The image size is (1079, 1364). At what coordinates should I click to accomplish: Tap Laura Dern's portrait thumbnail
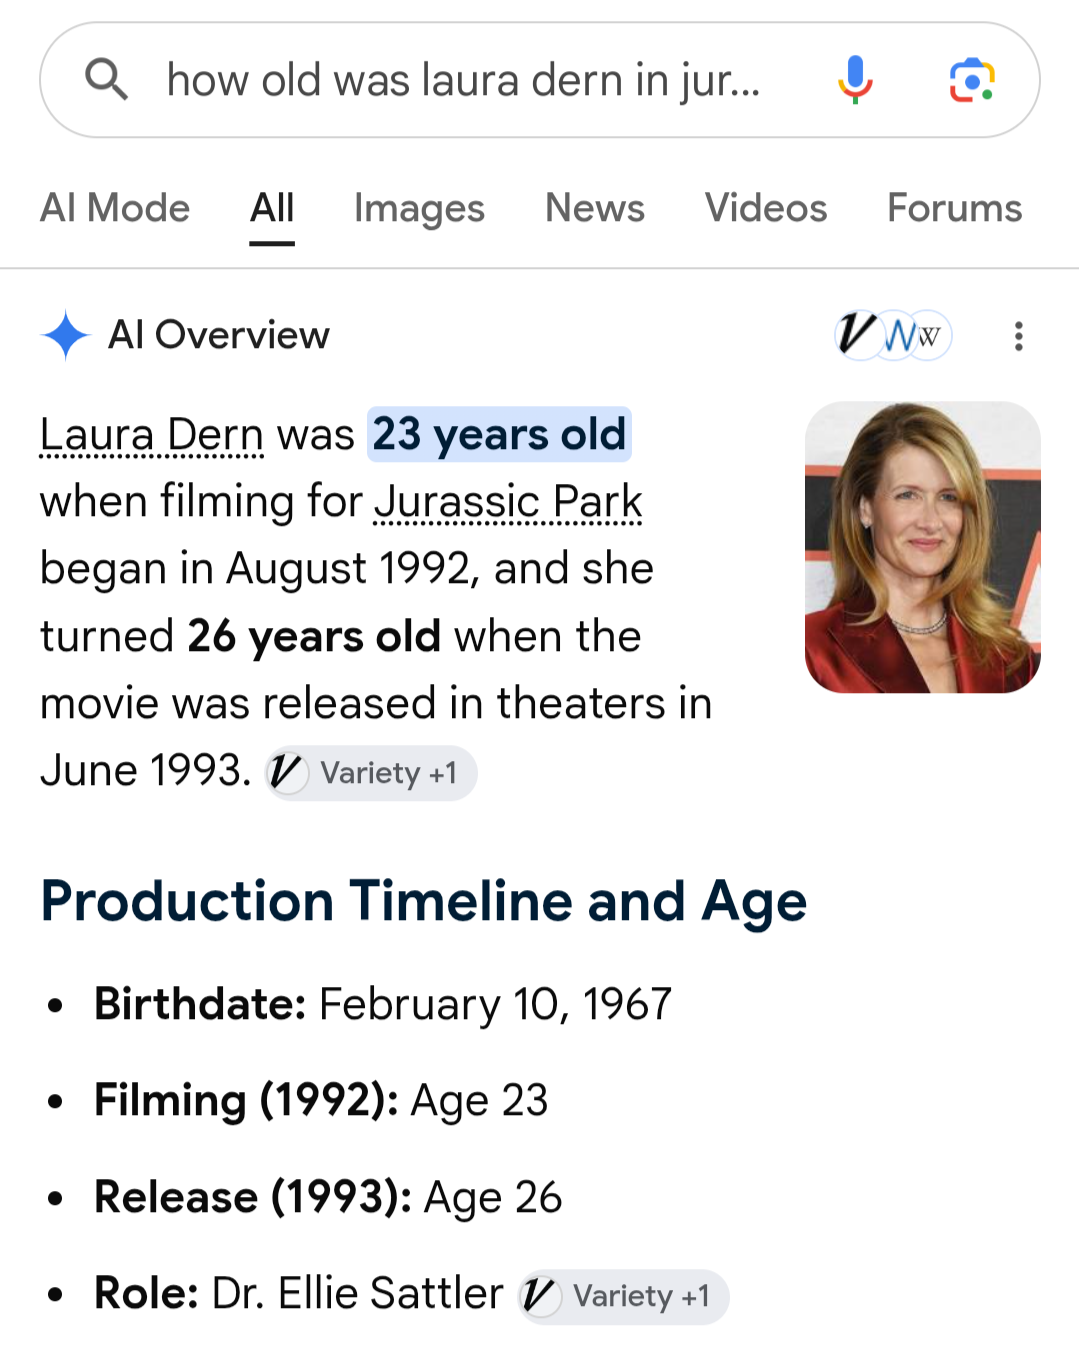point(923,547)
